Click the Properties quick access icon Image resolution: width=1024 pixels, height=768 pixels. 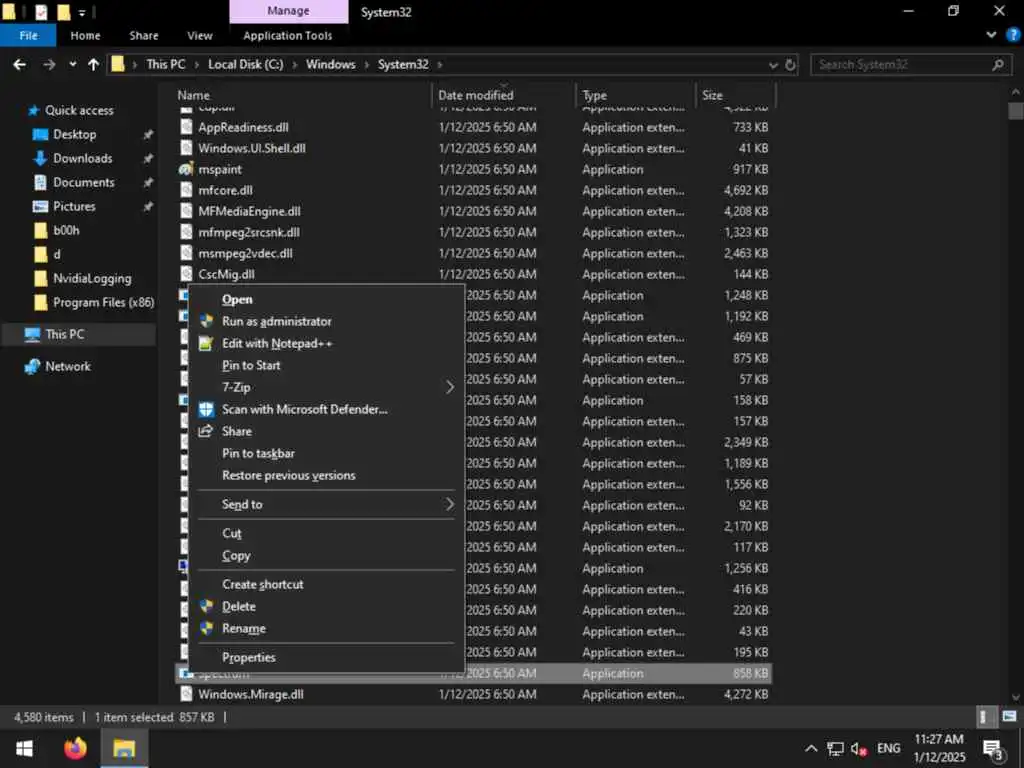point(41,12)
